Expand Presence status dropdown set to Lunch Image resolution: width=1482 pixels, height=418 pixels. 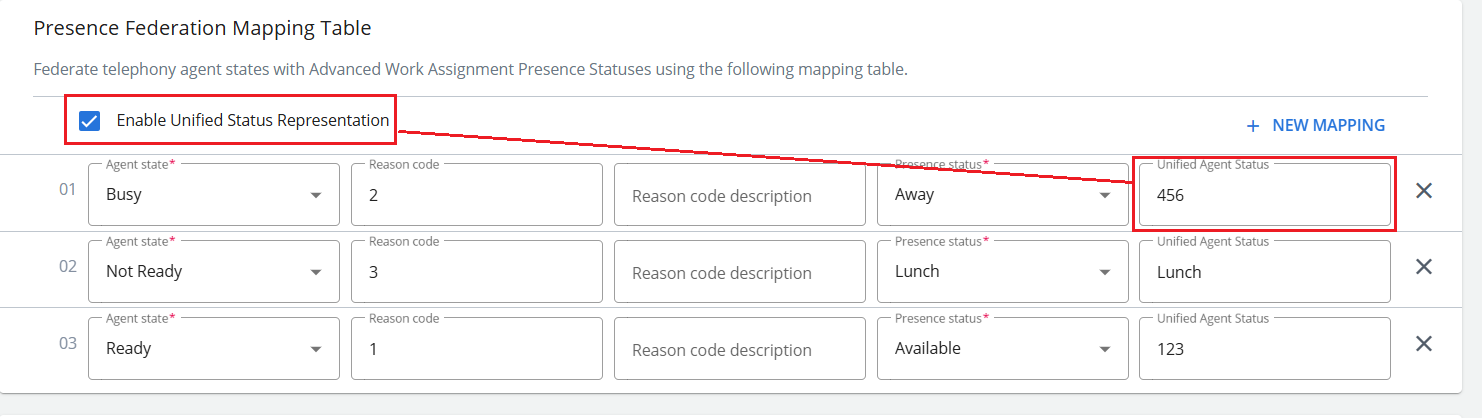click(1002, 272)
